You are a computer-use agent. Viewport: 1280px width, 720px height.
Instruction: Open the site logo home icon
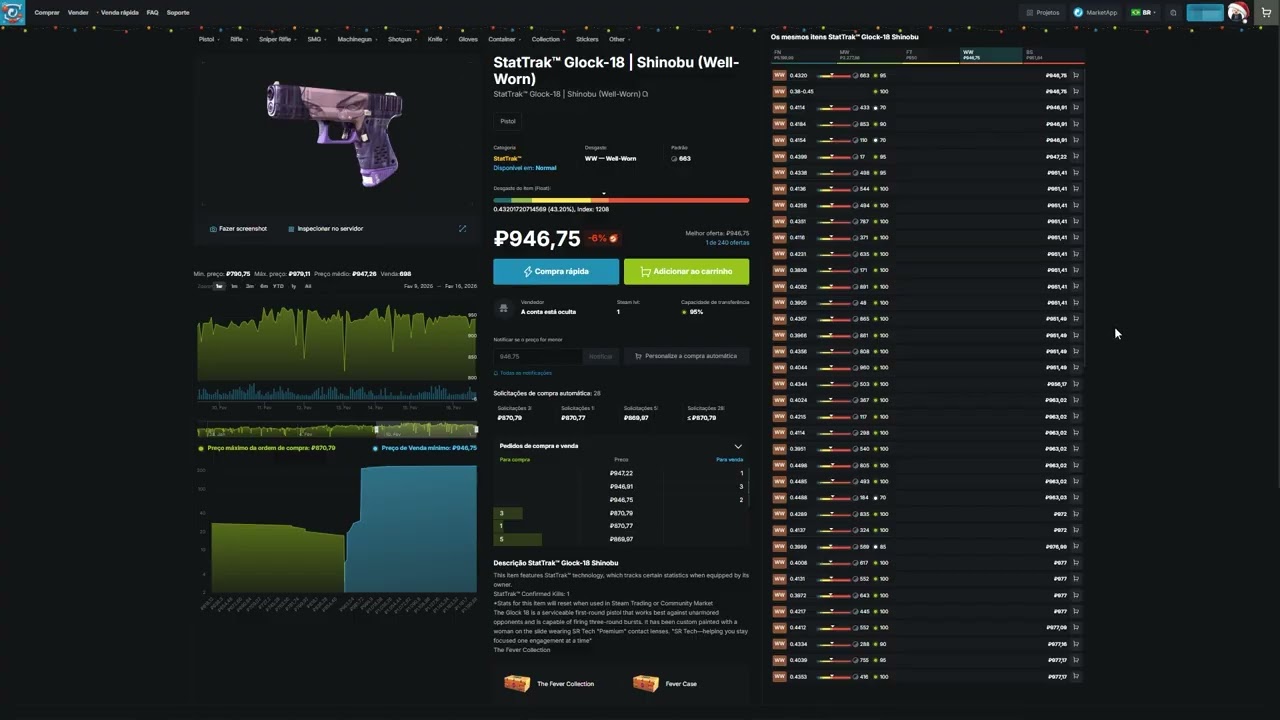pyautogui.click(x=12, y=13)
